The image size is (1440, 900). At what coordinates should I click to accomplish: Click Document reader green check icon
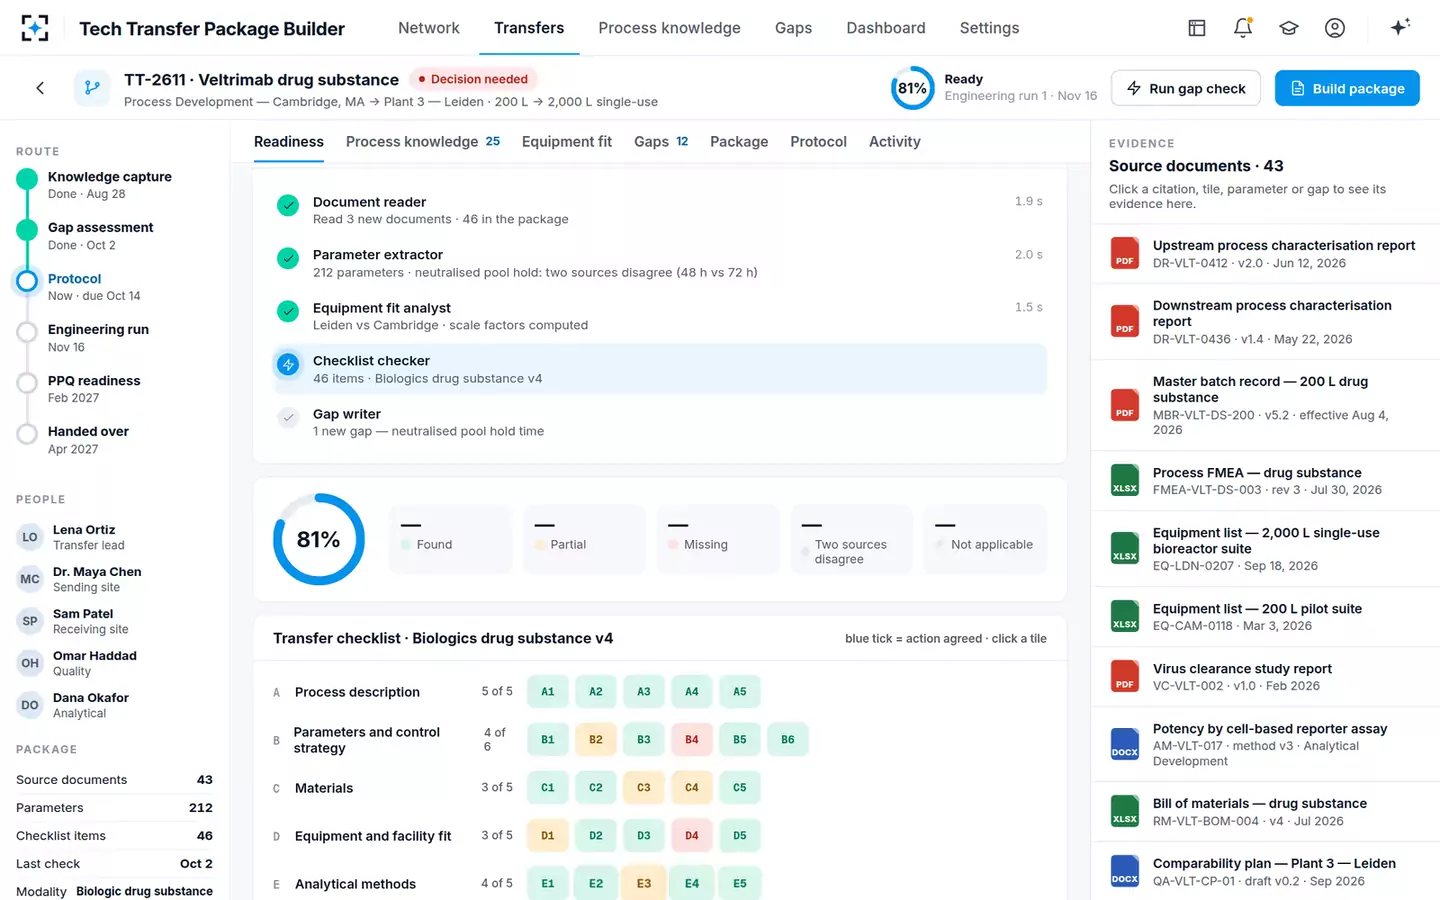[288, 206]
